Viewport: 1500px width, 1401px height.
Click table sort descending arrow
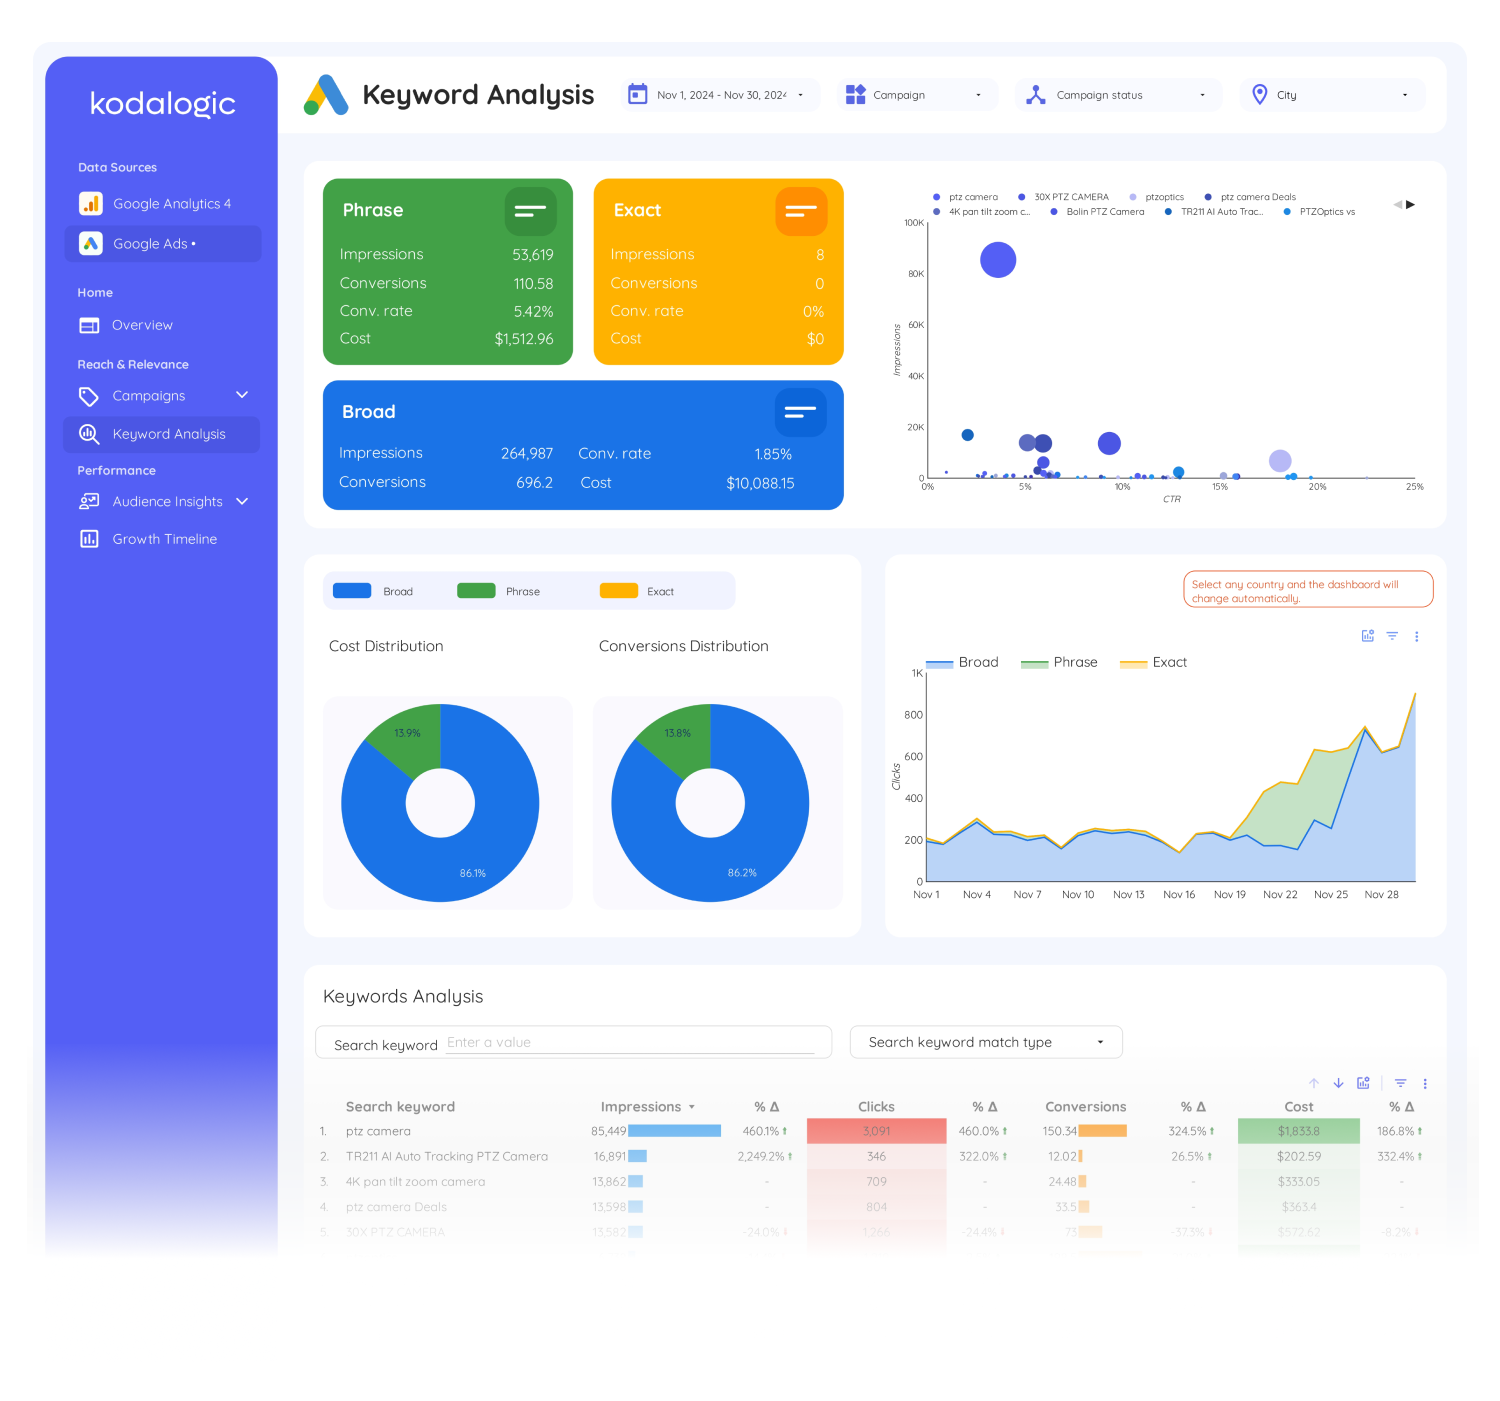coord(1338,1083)
